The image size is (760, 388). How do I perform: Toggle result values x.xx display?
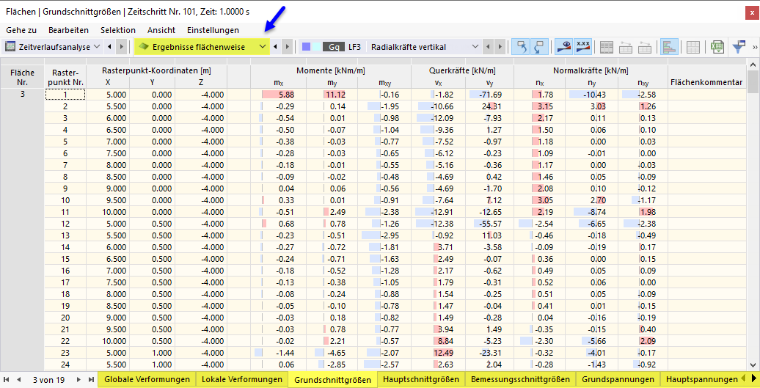pos(582,47)
